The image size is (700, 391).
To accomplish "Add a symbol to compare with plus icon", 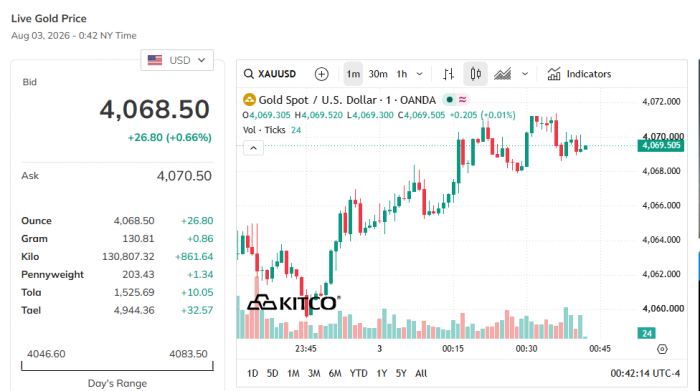I will pyautogui.click(x=321, y=74).
